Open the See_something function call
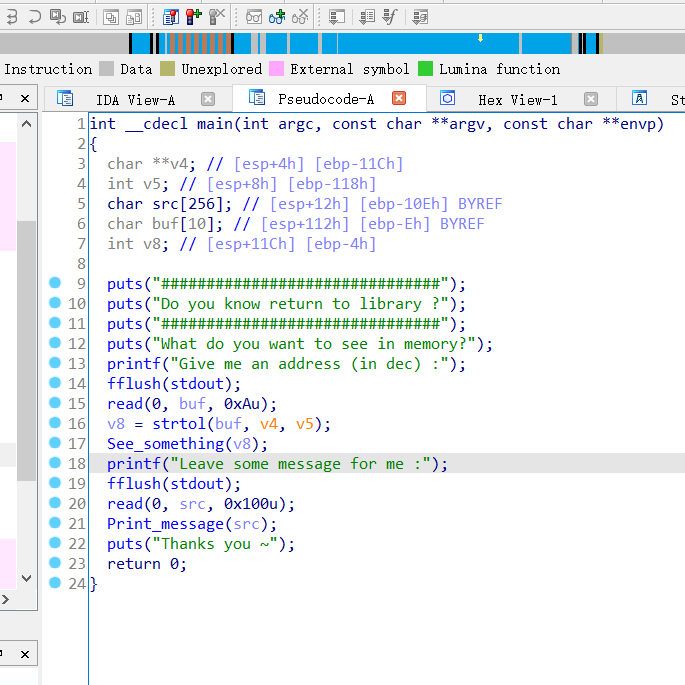The image size is (685, 685). click(x=165, y=444)
